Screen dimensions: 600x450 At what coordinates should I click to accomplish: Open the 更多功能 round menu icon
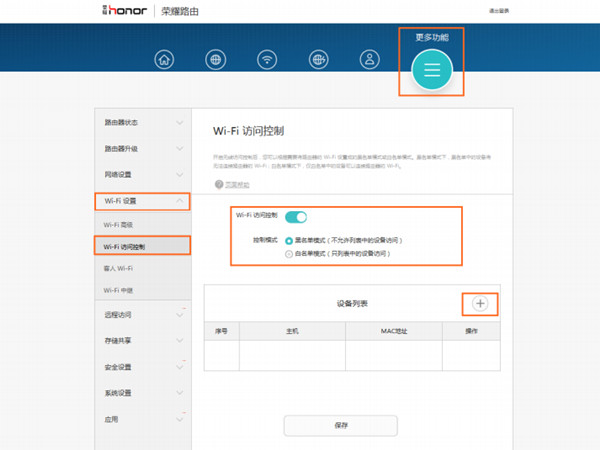click(432, 70)
